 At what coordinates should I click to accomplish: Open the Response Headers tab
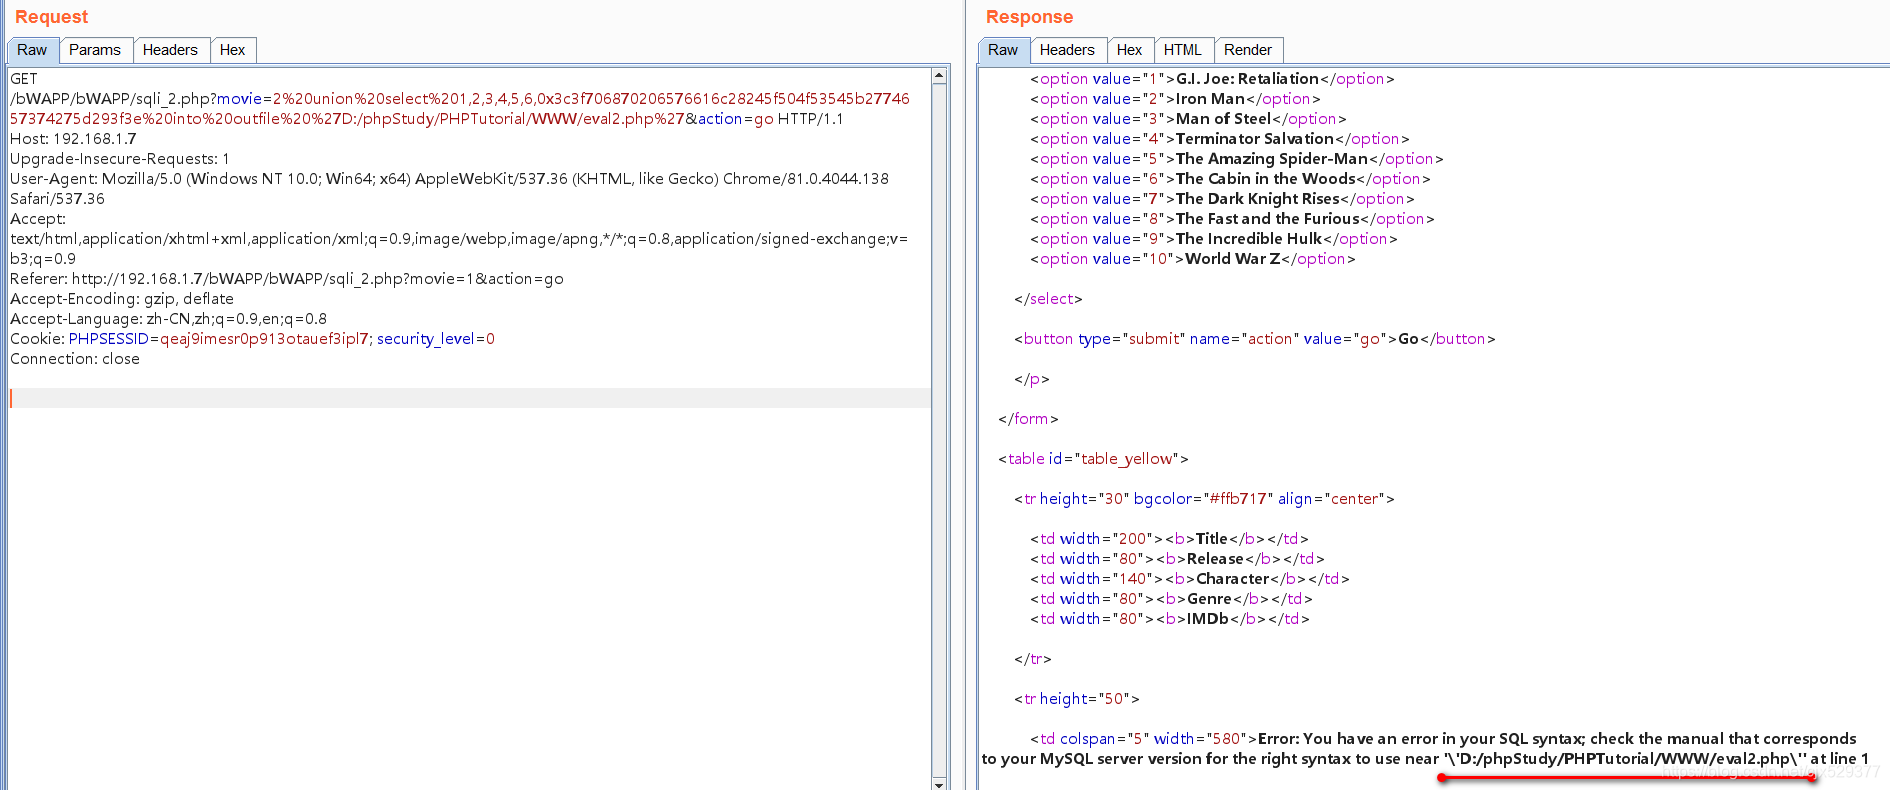click(x=1067, y=50)
